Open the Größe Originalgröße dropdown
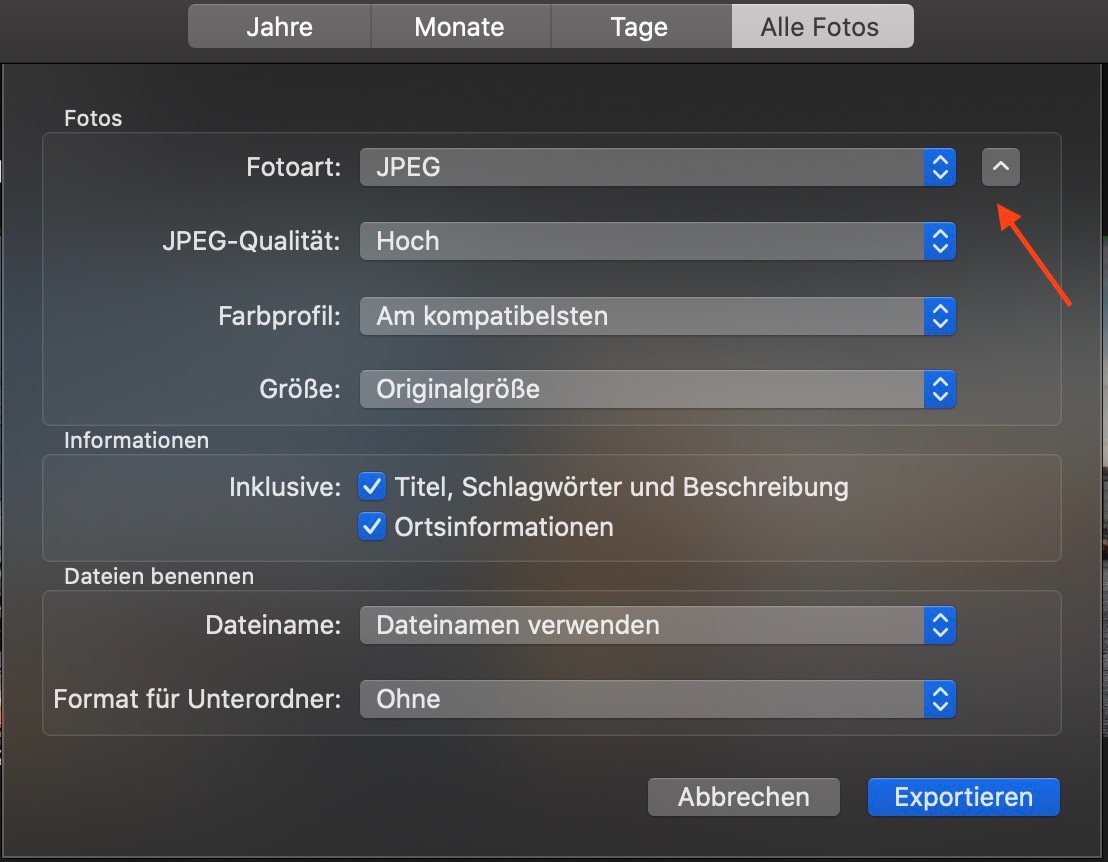The image size is (1108, 862). coord(642,389)
